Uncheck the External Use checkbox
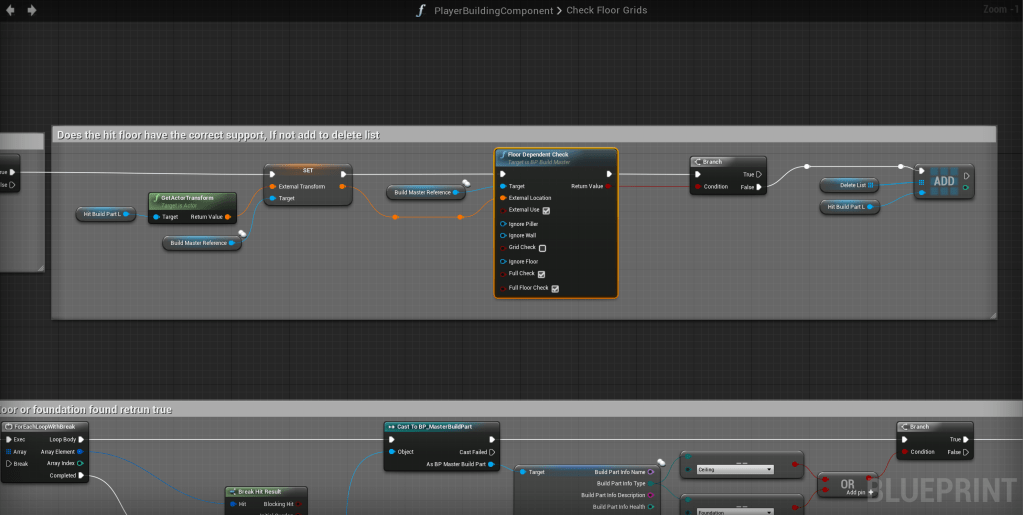Viewport: 1023px width, 515px height. [x=546, y=210]
